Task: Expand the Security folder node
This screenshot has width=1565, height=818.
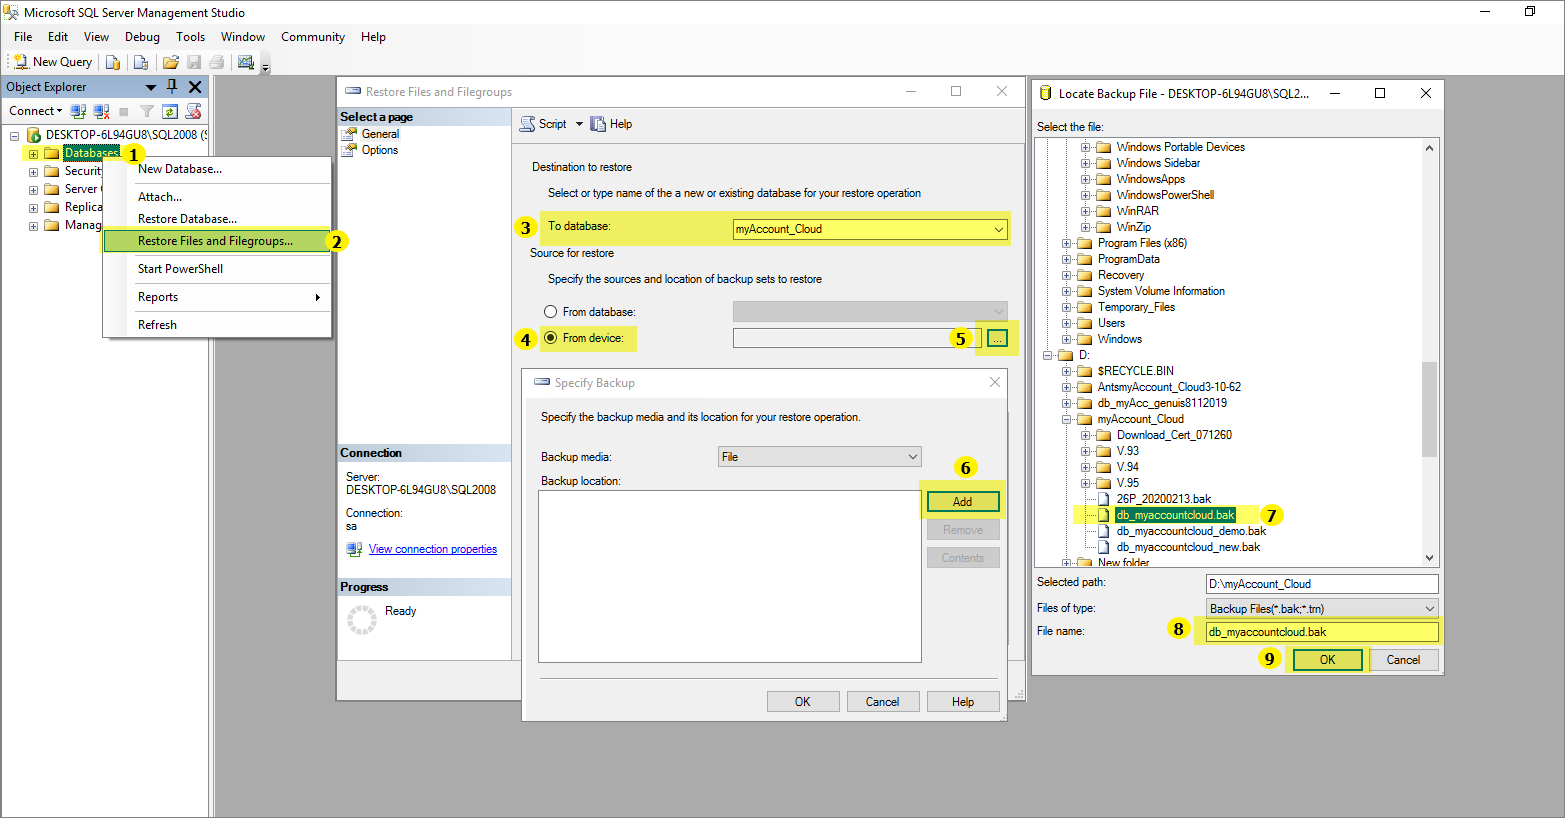Action: point(33,172)
